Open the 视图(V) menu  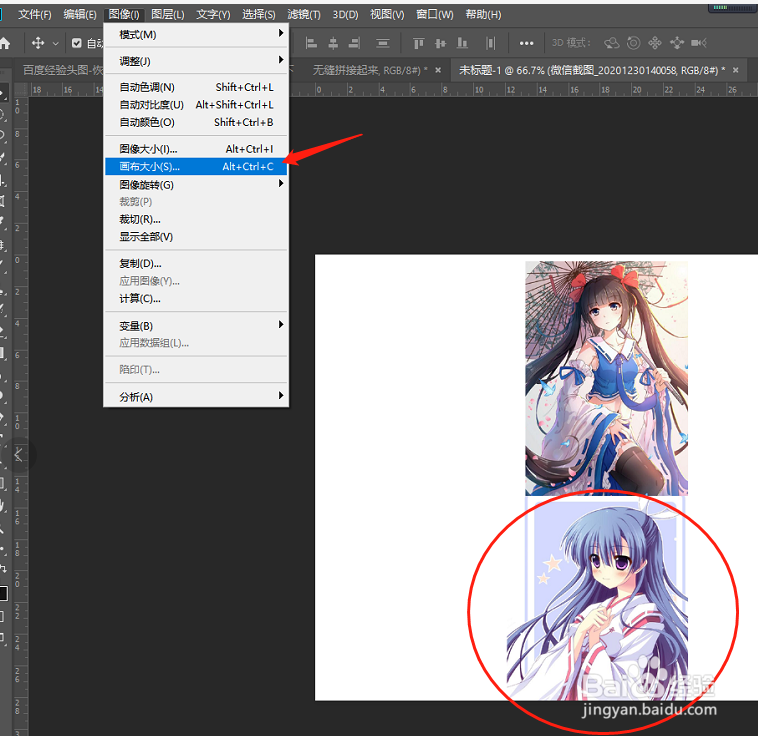[387, 15]
